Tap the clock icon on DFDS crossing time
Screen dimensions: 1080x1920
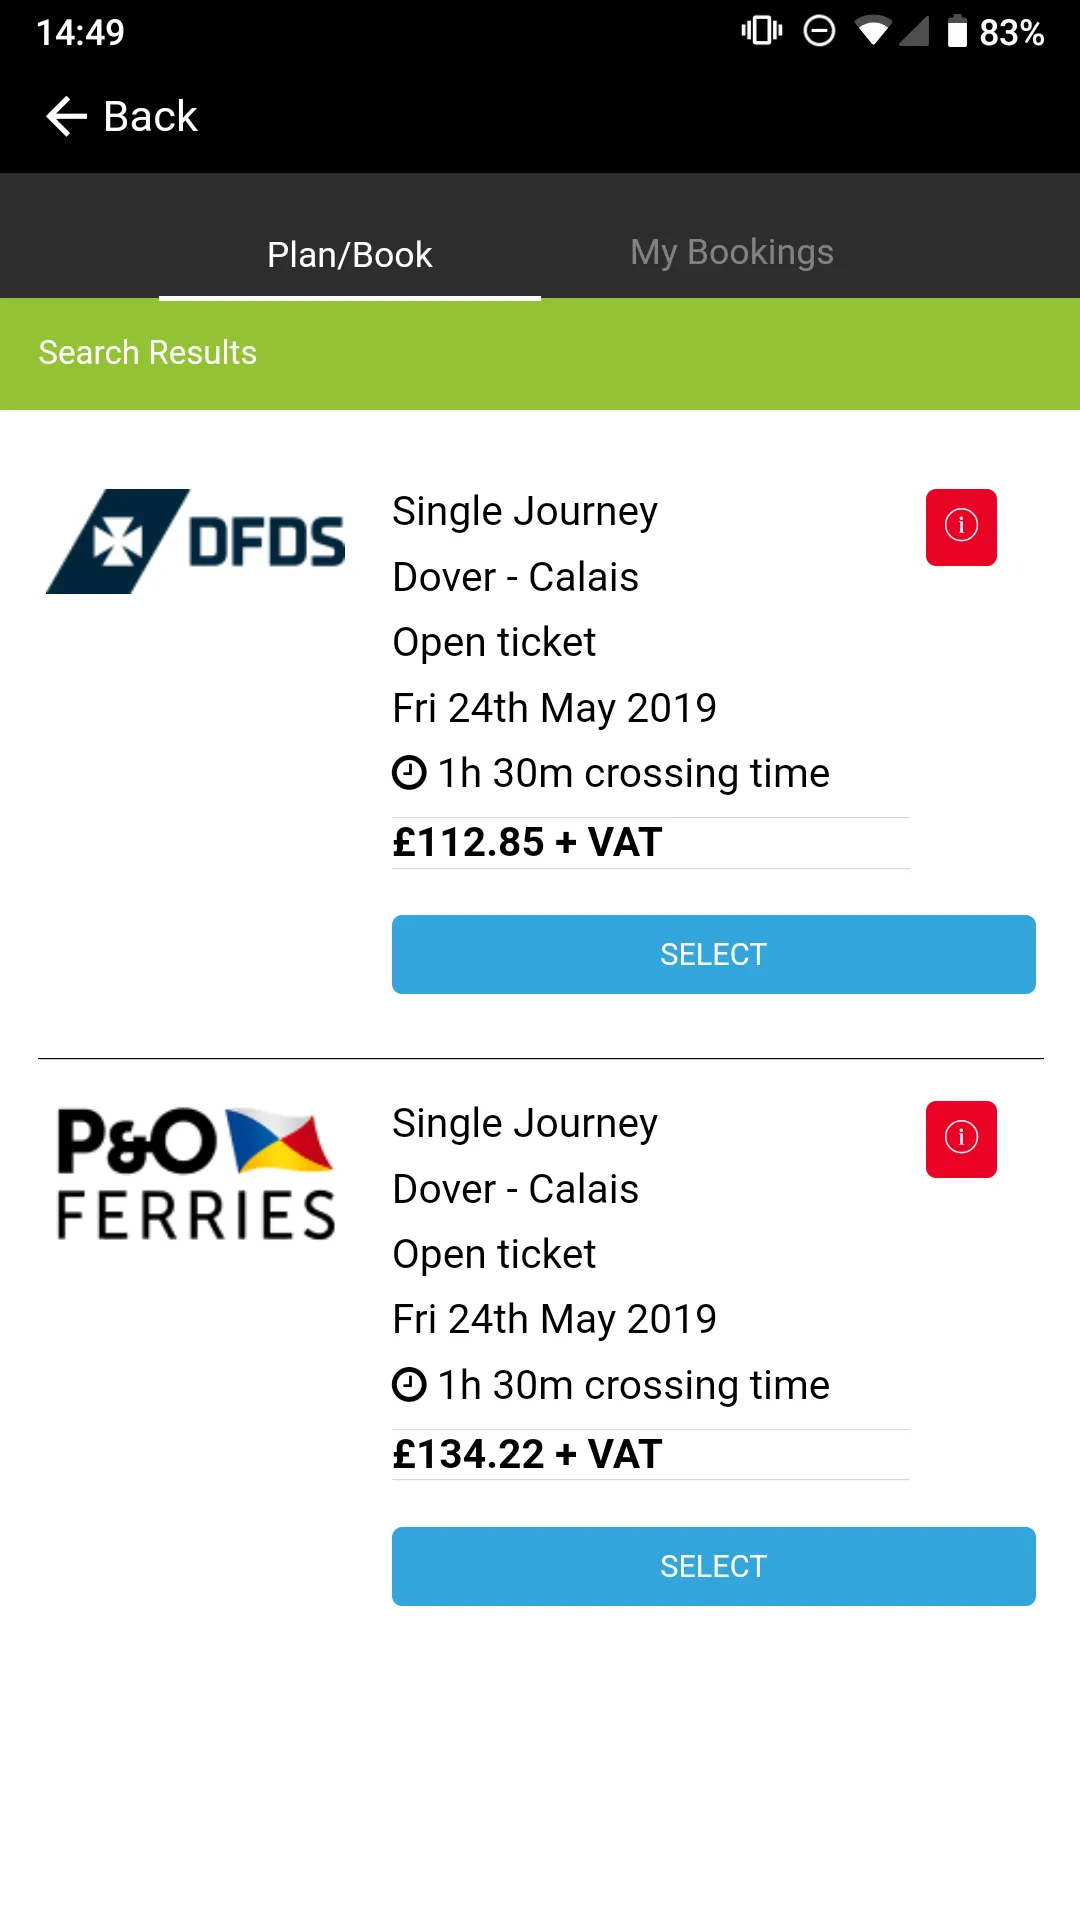(x=409, y=773)
